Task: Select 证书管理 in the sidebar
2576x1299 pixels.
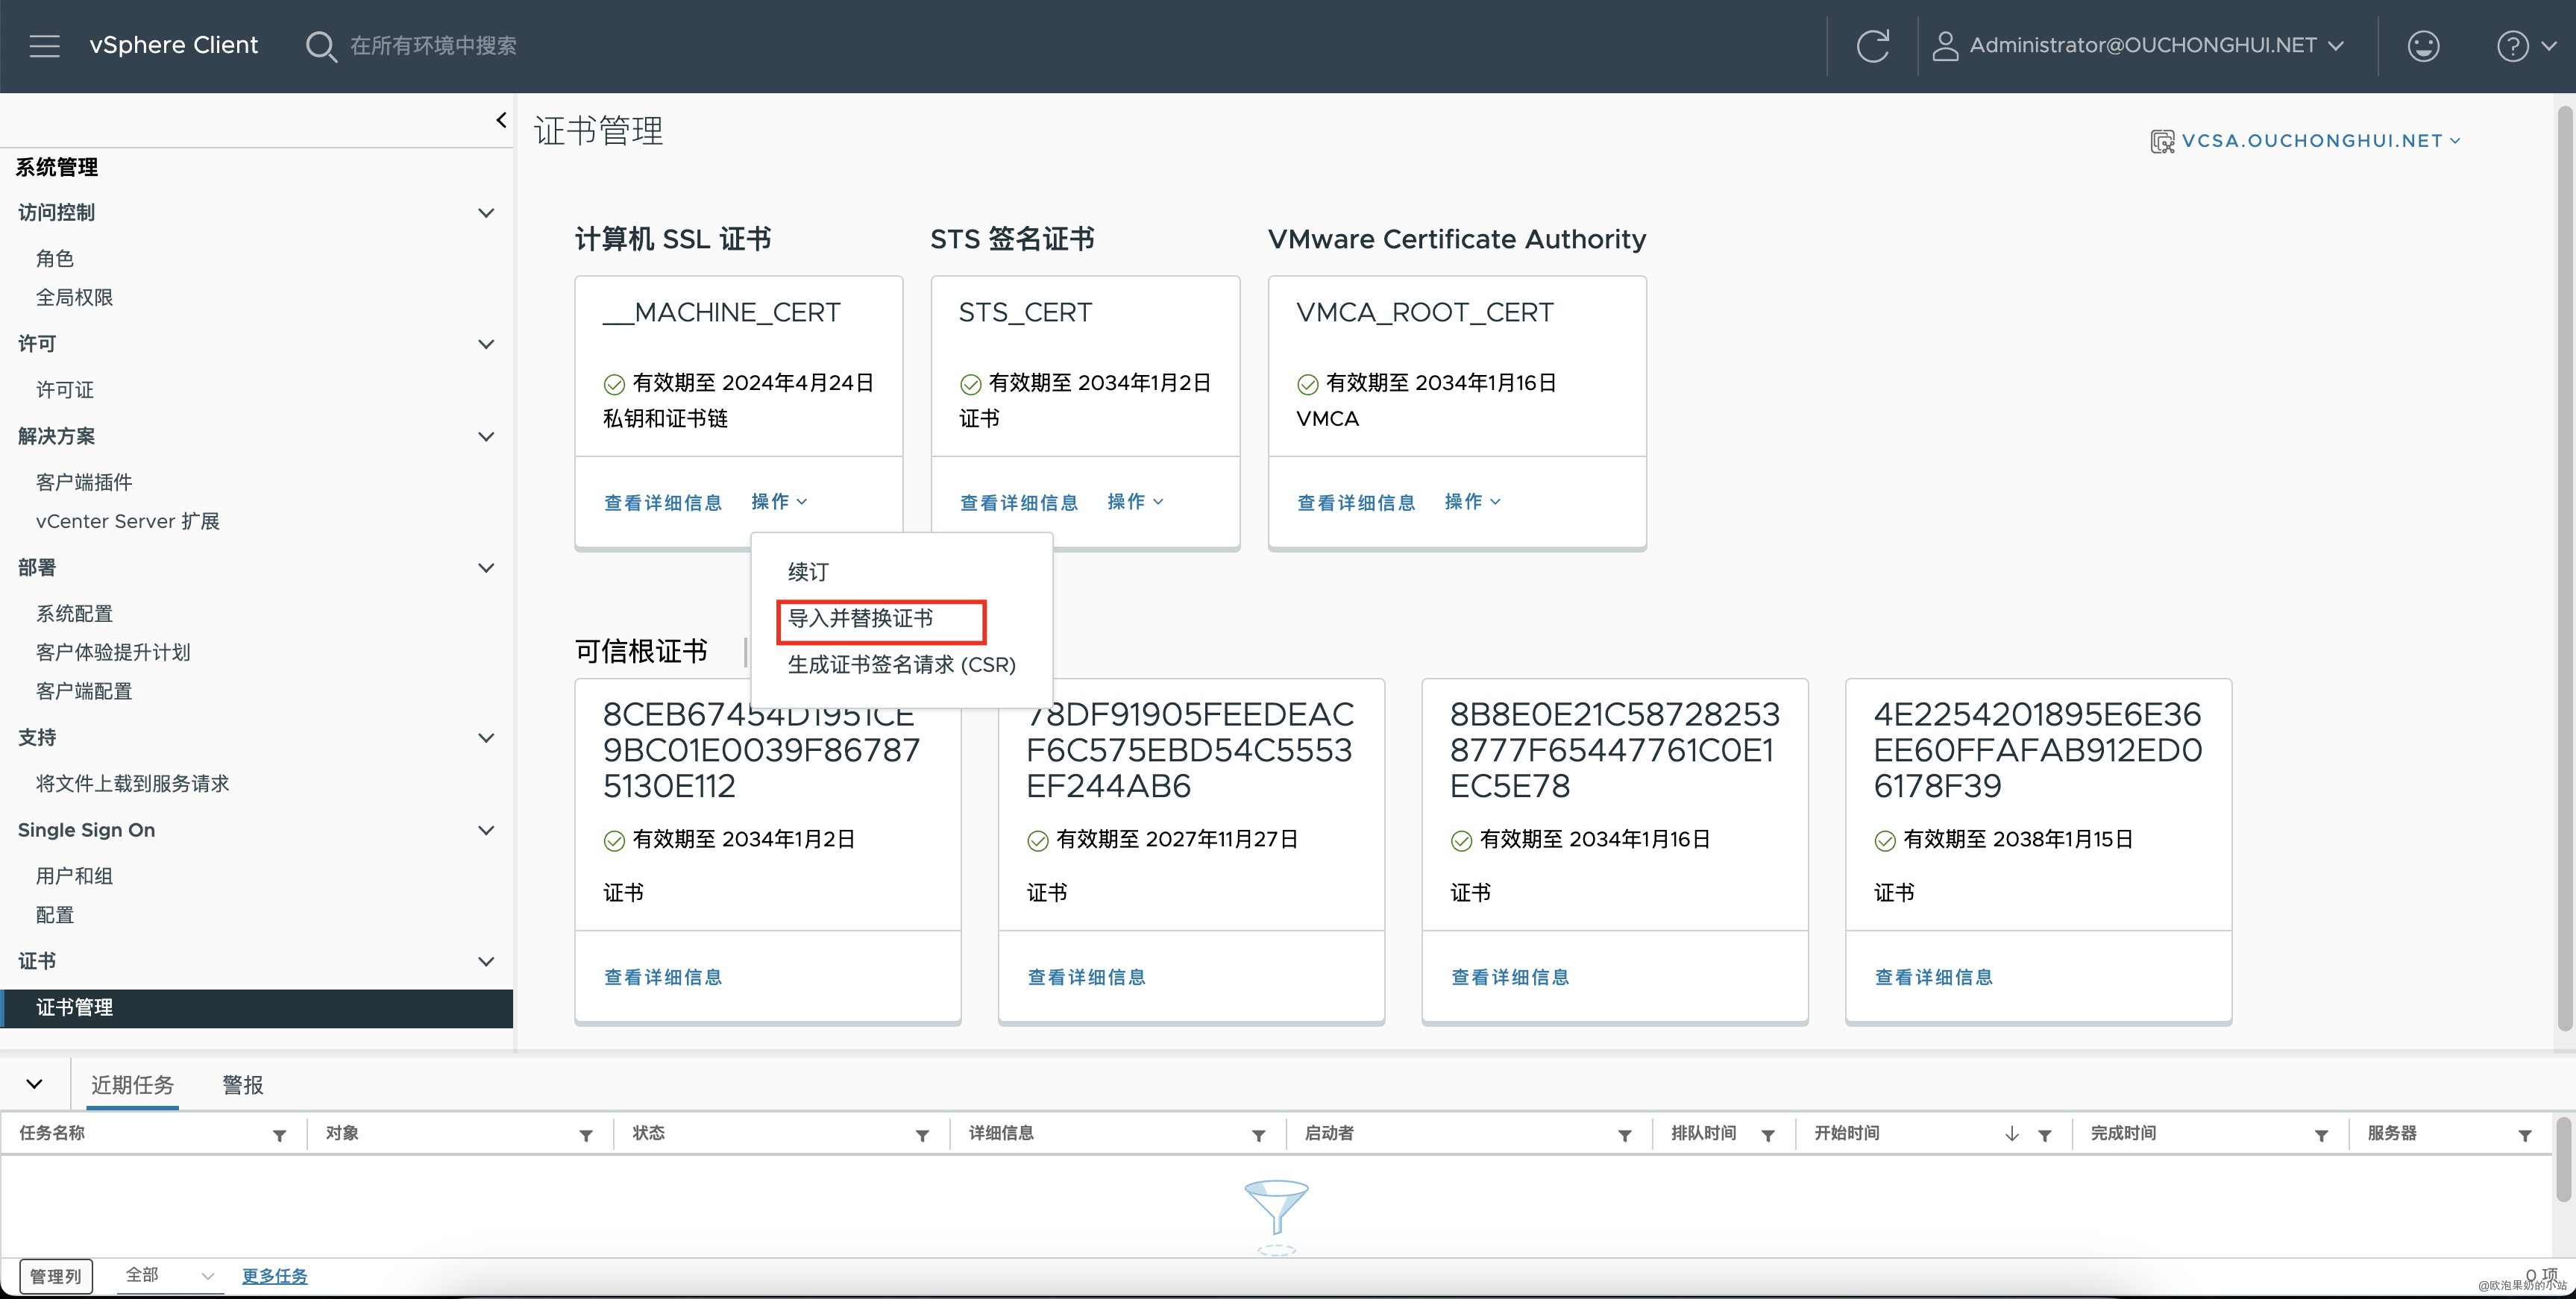Action: 257,1008
